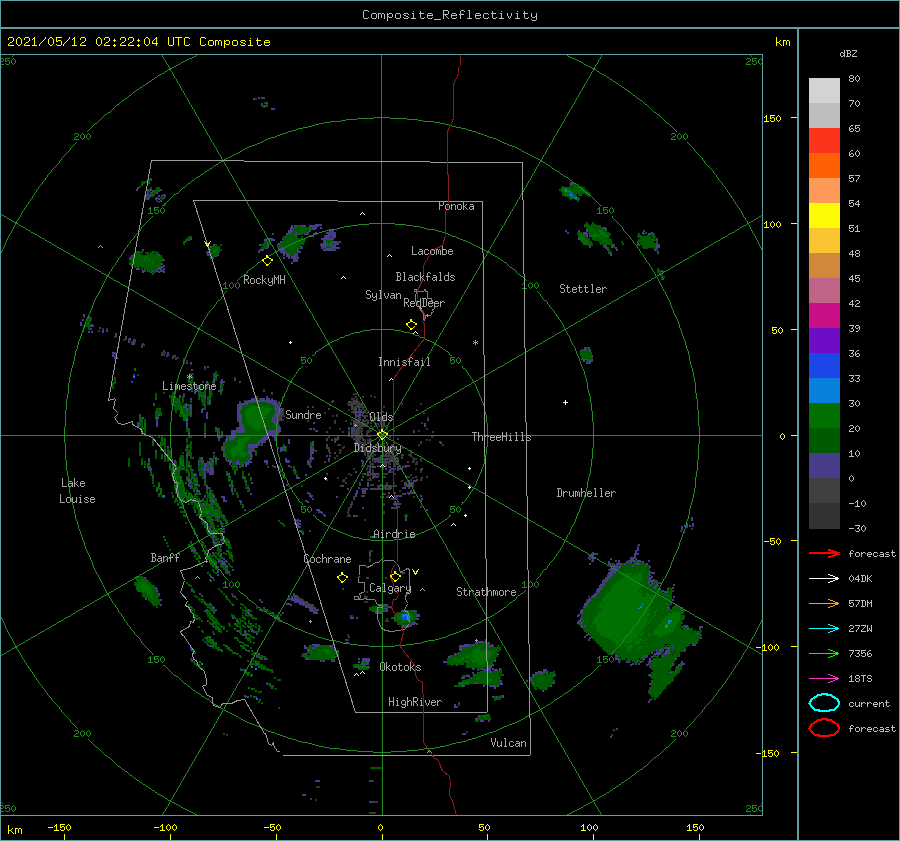
Task: Click the ThreeHills label
Action: (501, 437)
